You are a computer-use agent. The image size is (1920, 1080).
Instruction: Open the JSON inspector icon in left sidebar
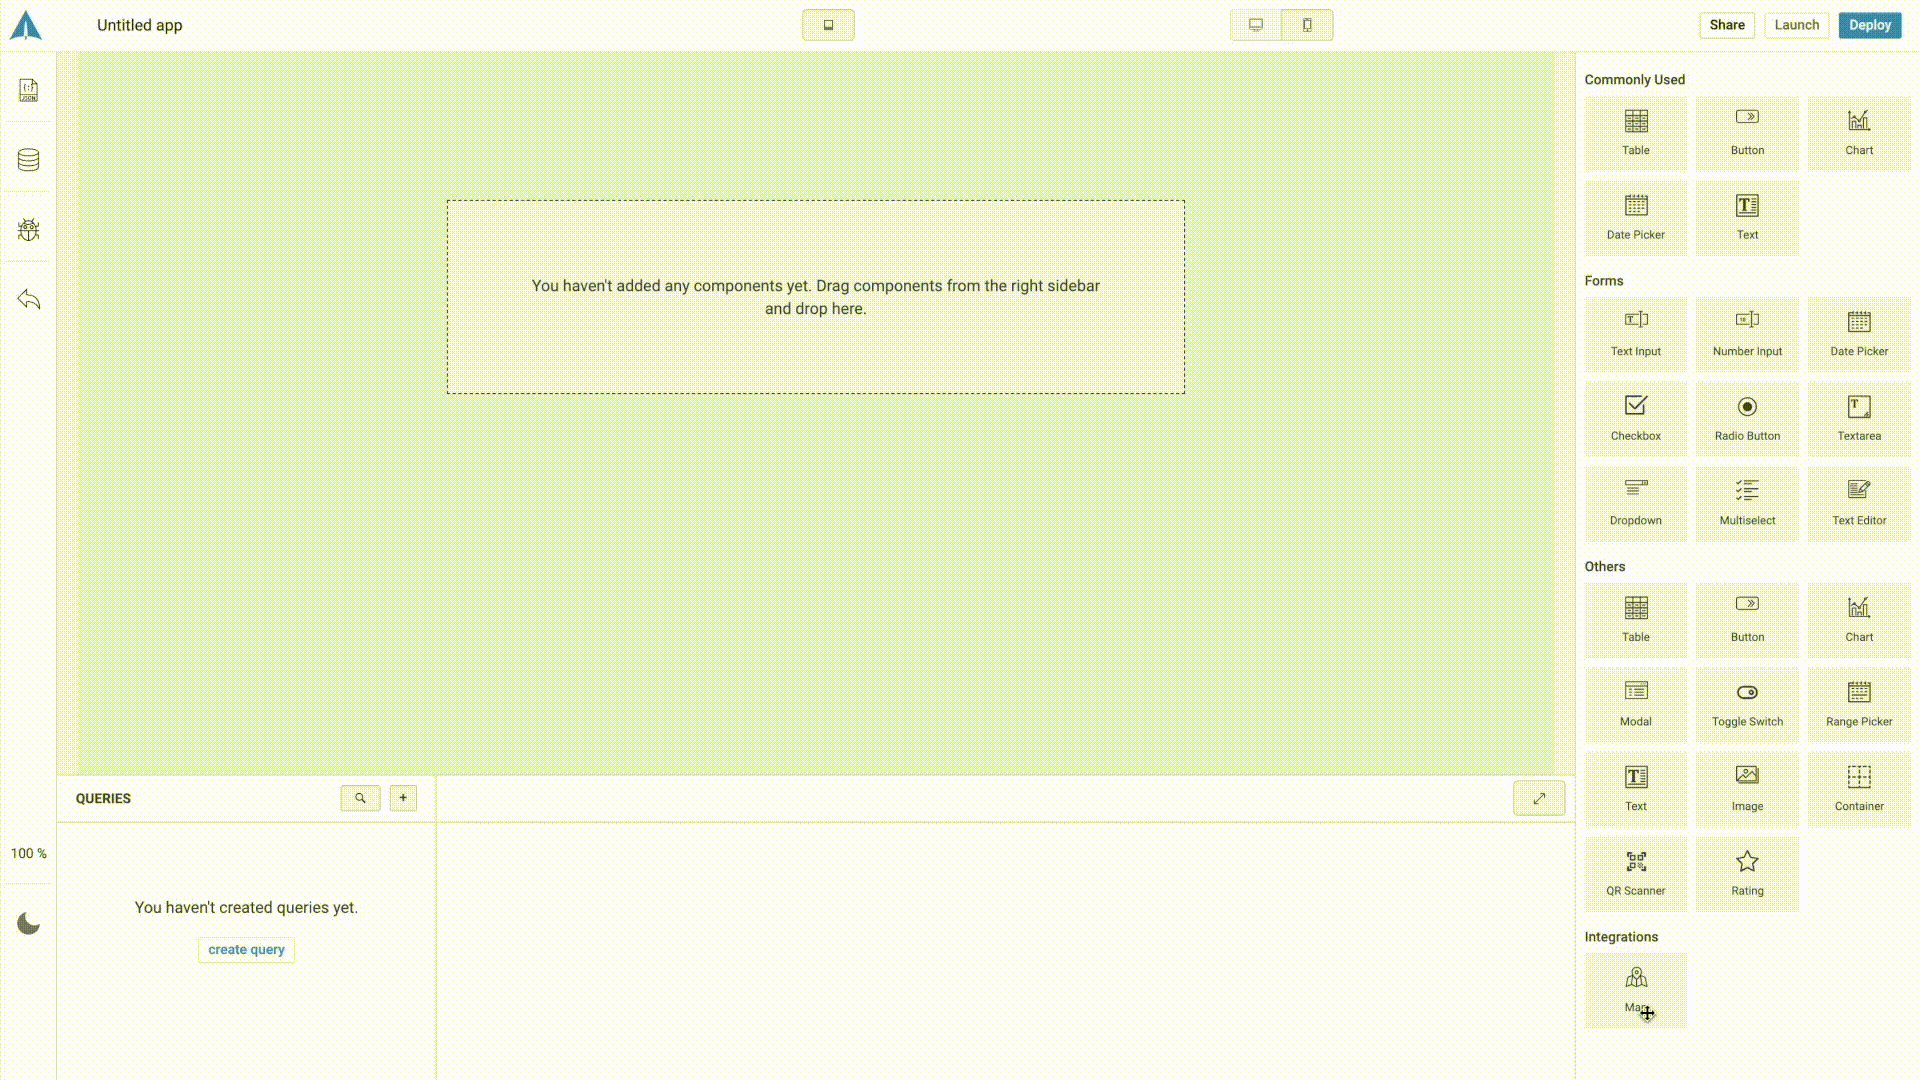tap(28, 90)
